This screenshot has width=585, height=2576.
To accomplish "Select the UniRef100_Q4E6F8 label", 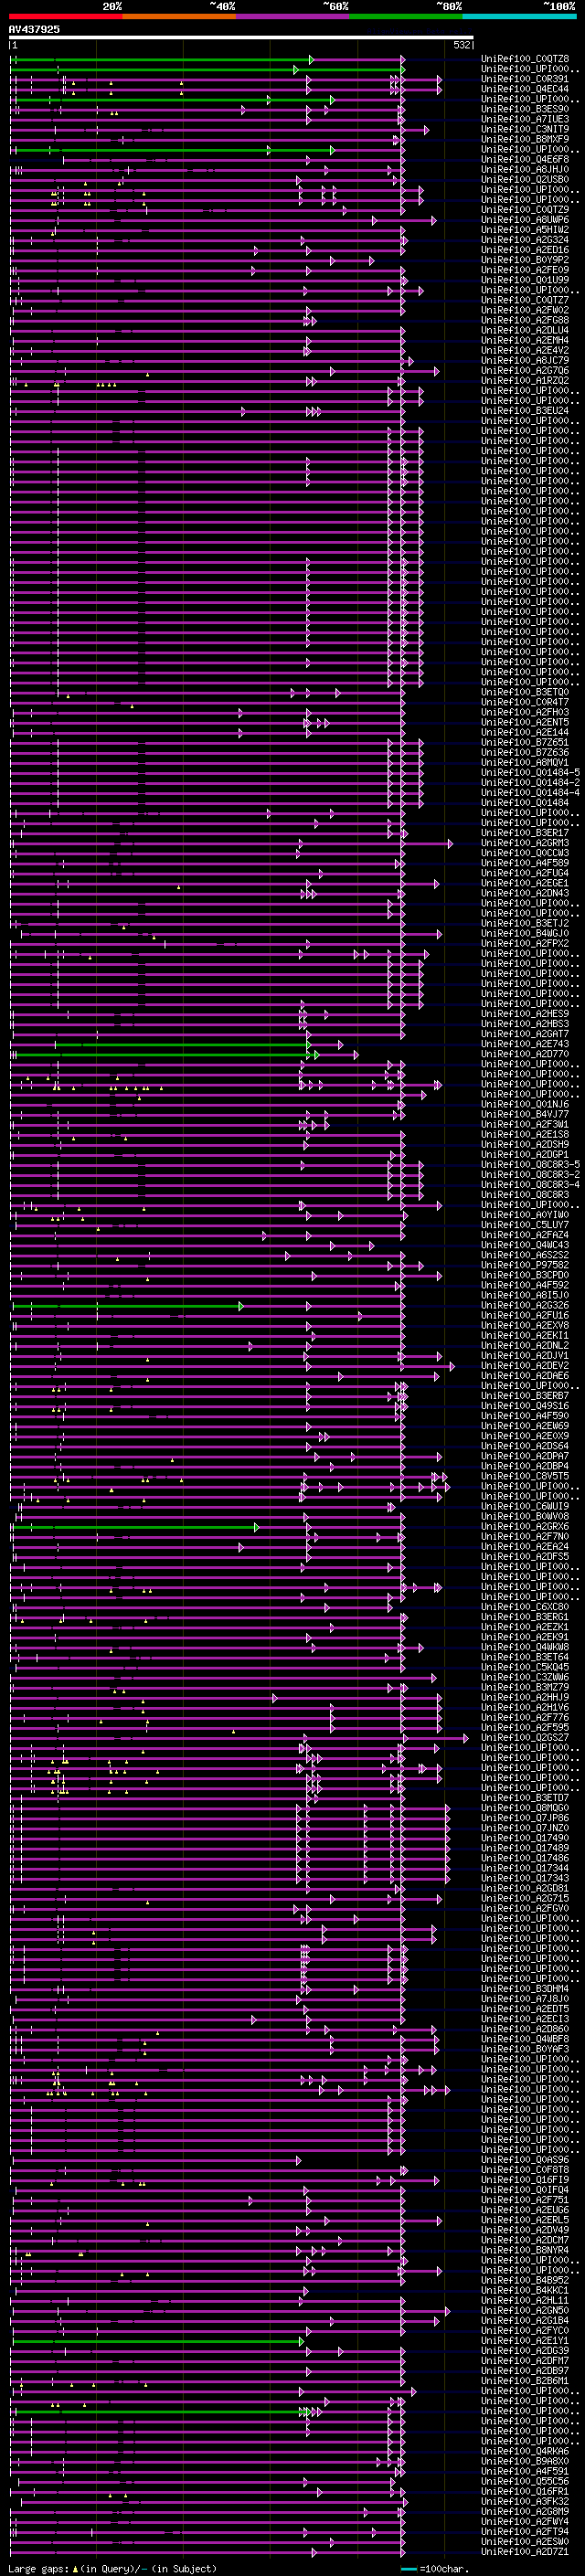I will [x=525, y=159].
